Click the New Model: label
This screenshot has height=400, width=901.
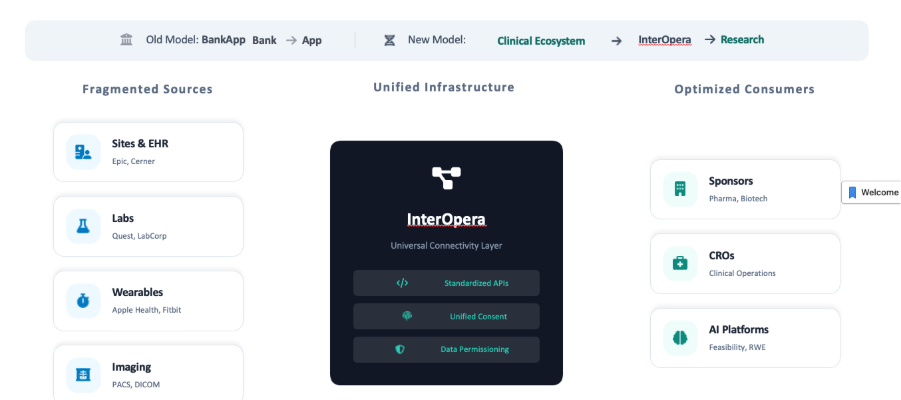coord(437,40)
